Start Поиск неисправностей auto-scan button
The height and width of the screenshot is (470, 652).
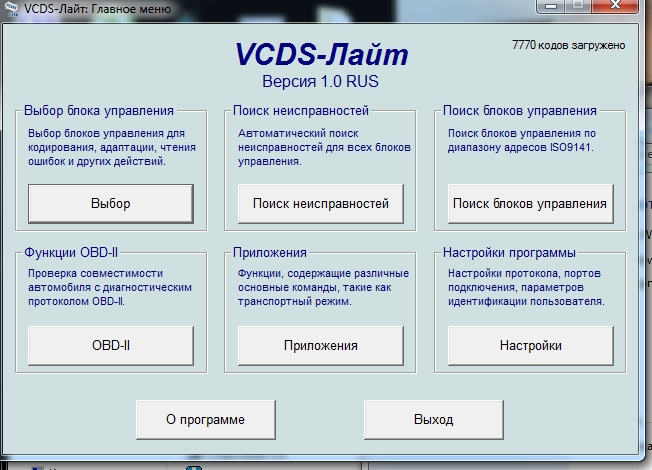pyautogui.click(x=321, y=204)
